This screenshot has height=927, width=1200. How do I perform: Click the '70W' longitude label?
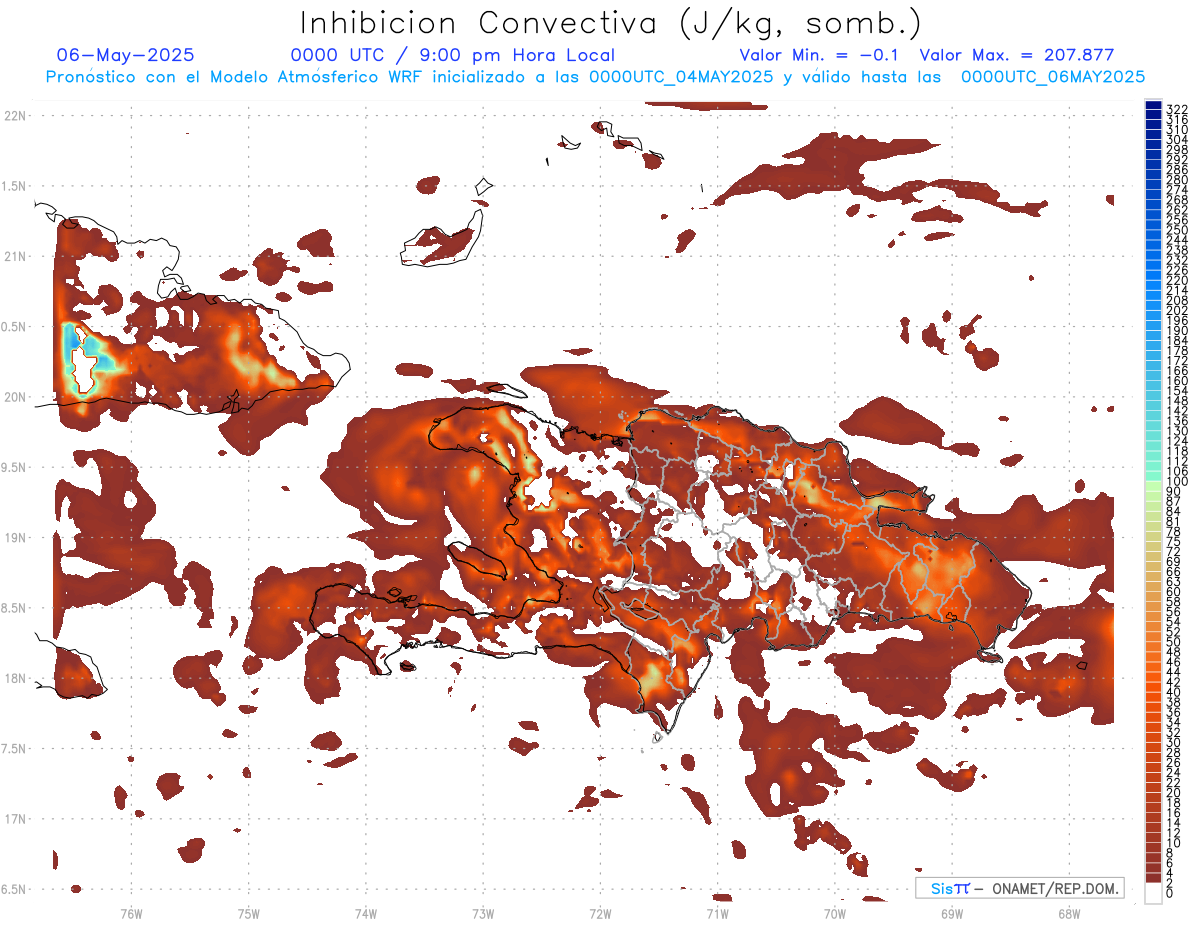click(835, 913)
